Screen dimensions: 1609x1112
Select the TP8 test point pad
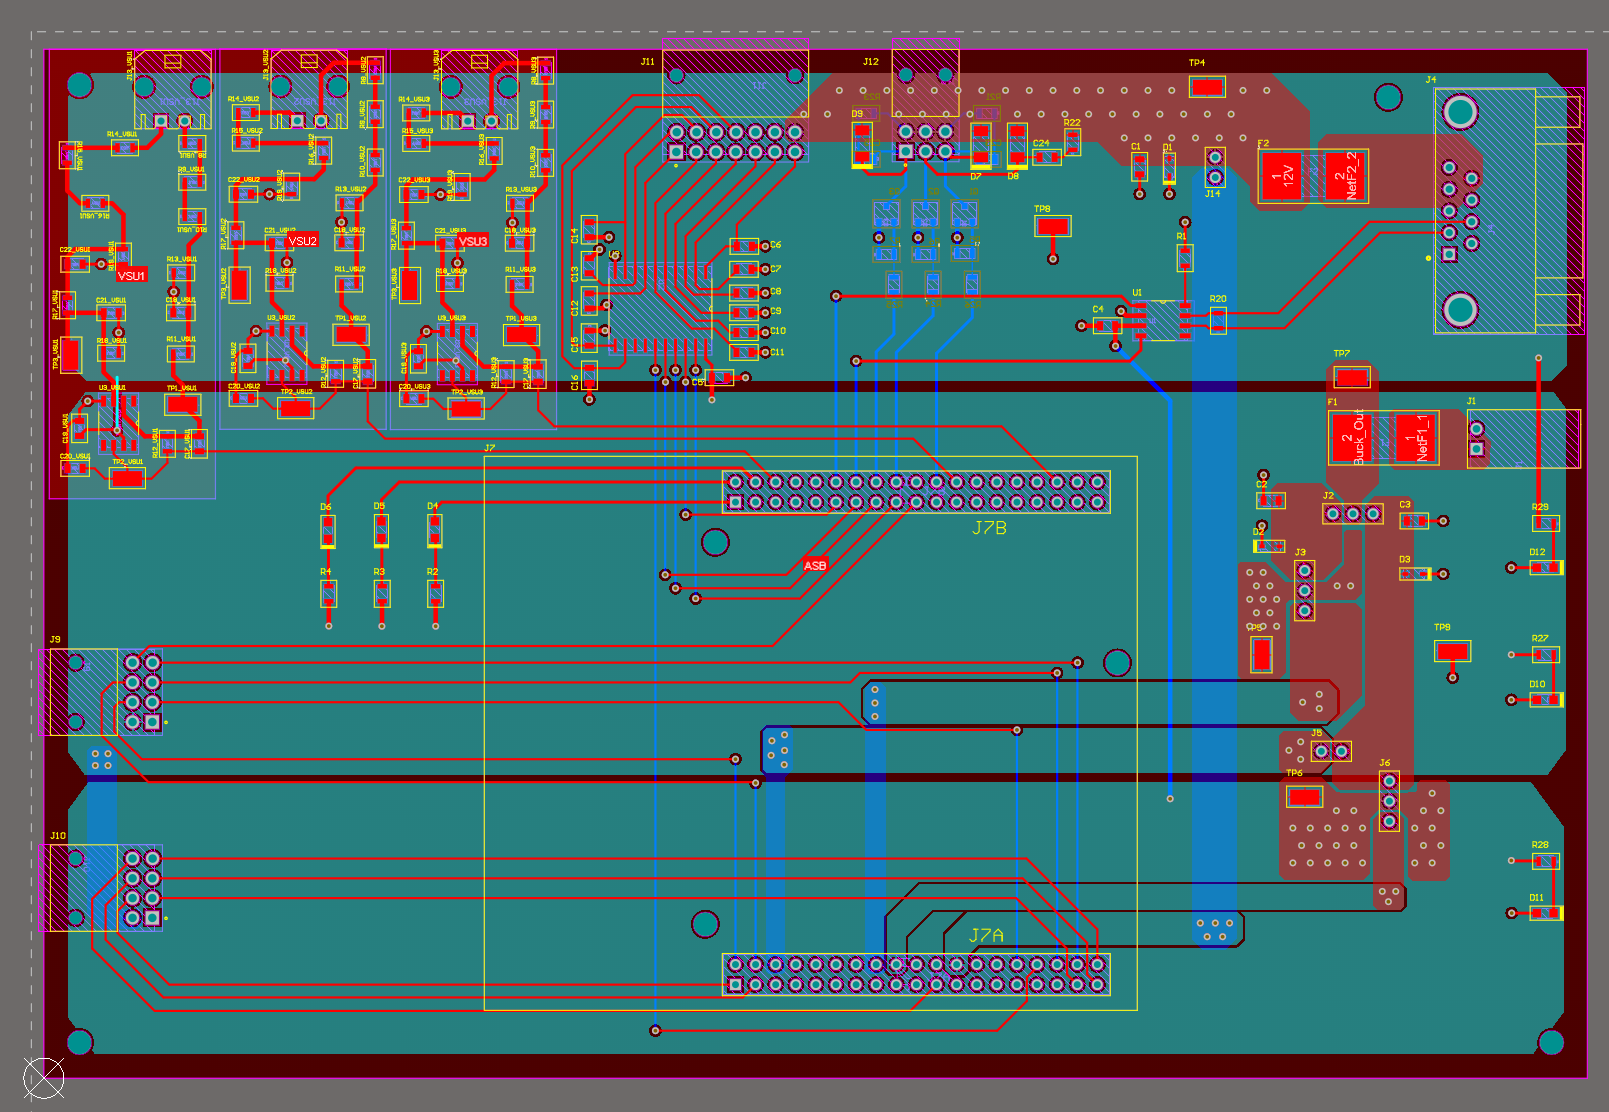click(1053, 226)
